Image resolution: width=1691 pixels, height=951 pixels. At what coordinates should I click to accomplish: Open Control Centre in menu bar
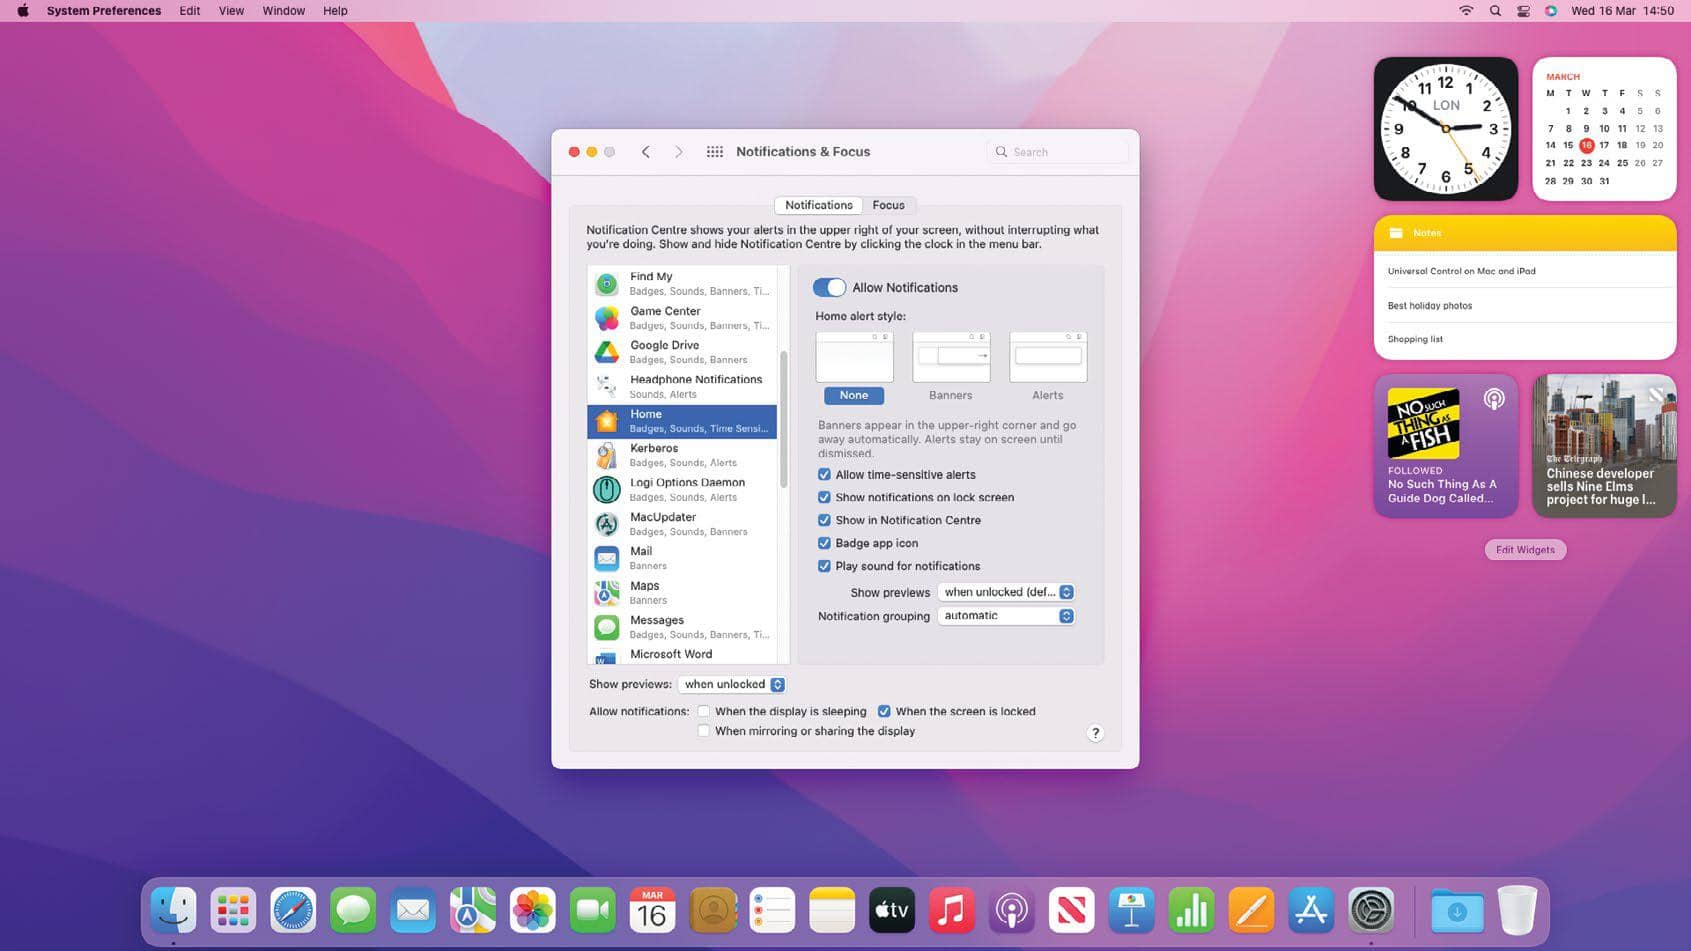[x=1523, y=11]
